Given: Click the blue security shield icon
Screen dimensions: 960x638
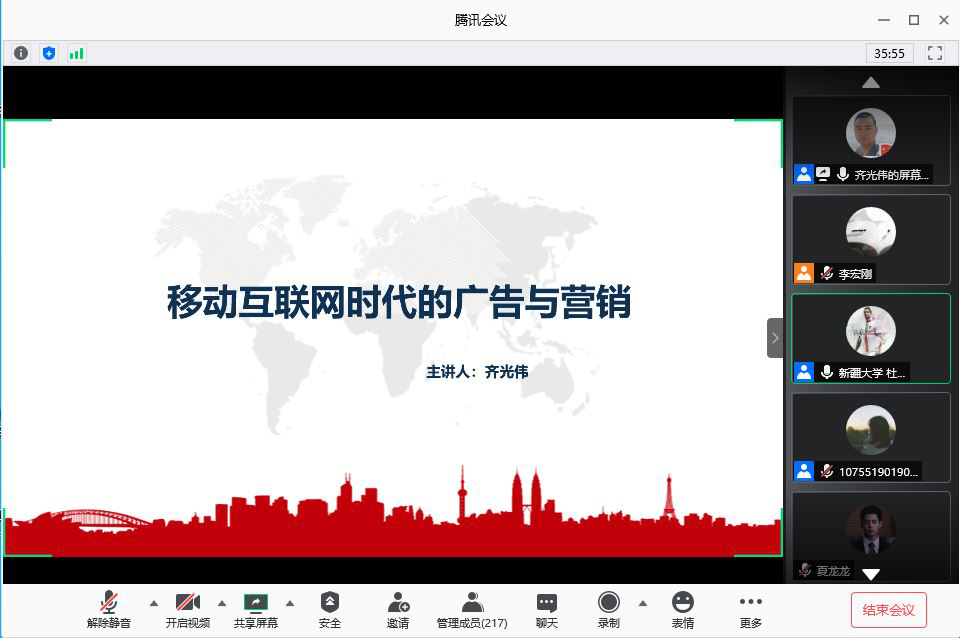Looking at the screenshot, I should pyautogui.click(x=49, y=53).
